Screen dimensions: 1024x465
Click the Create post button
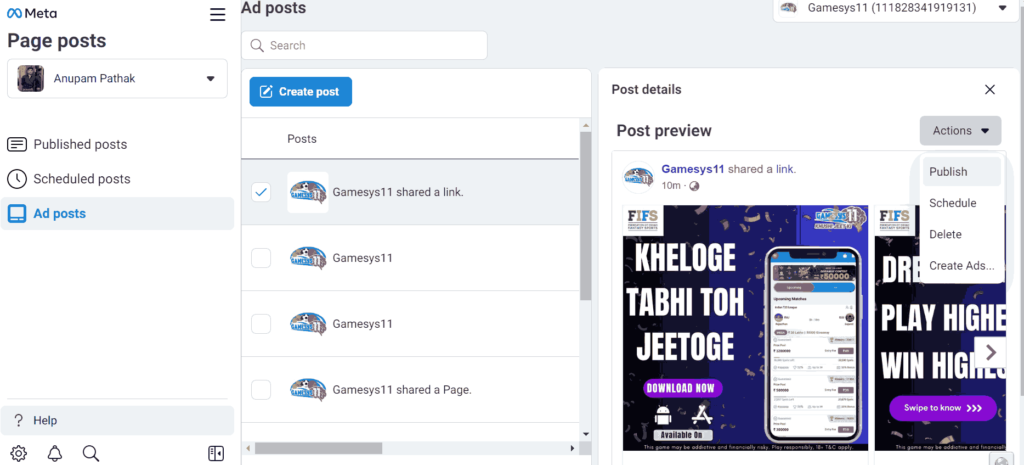[300, 91]
